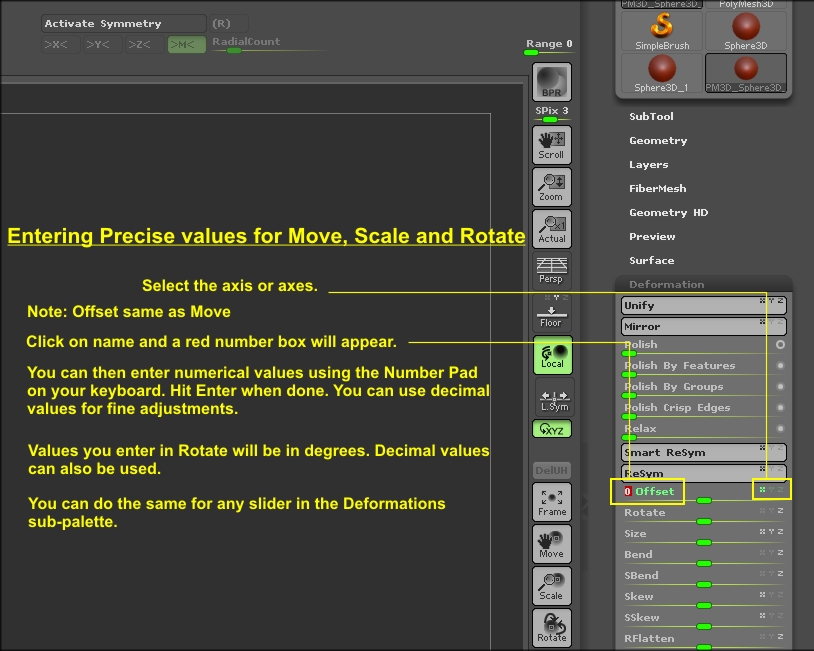Choose the Sphere3D tool thumbnail

(745, 31)
